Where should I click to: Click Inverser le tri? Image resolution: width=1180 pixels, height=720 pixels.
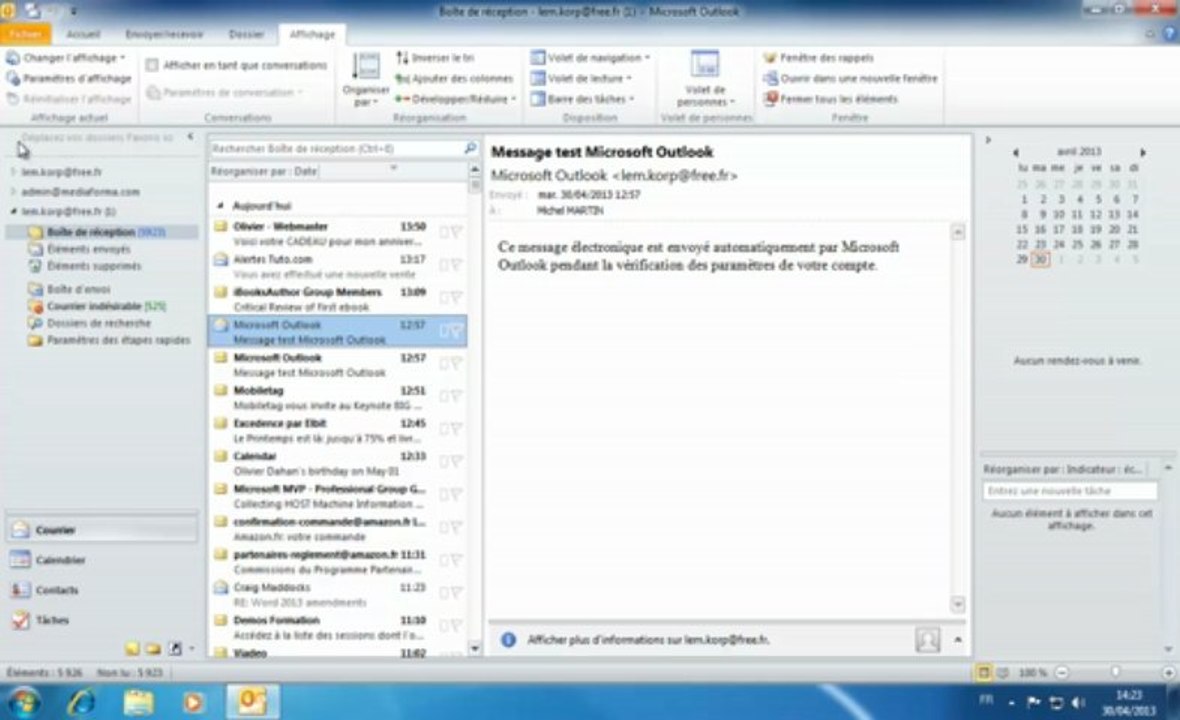coord(435,58)
